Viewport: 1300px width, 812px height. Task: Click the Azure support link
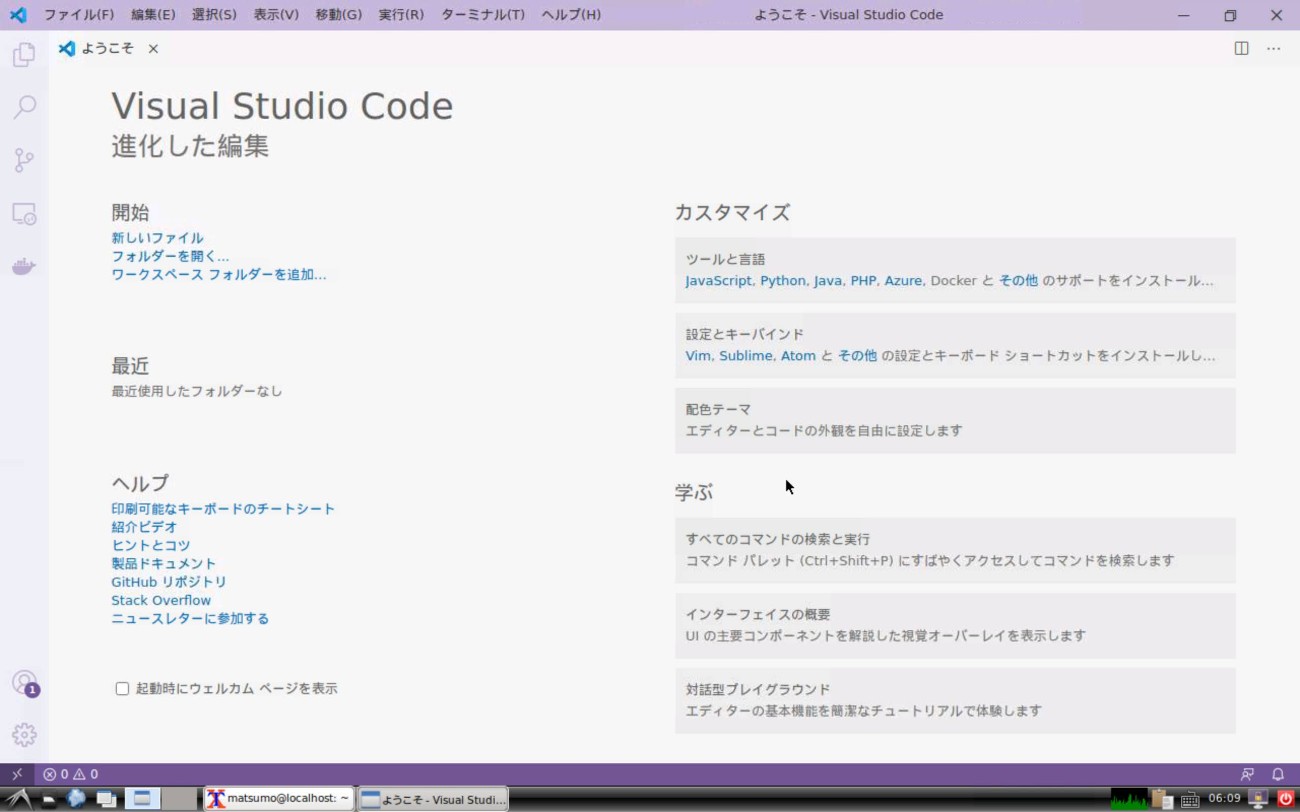[x=903, y=281]
